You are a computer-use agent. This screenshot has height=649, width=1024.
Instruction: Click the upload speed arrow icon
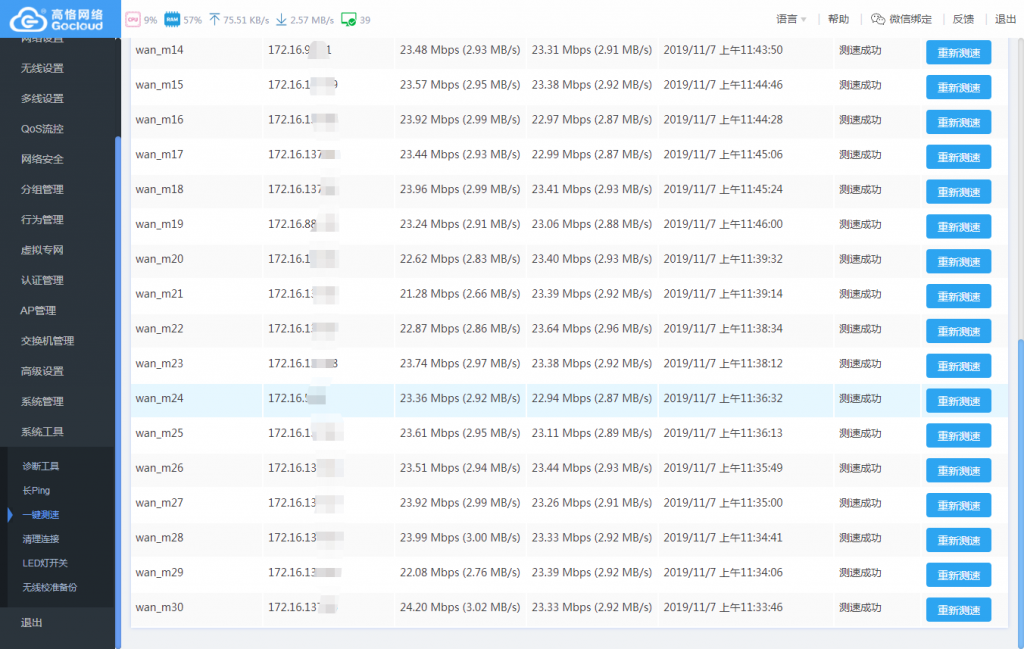click(214, 19)
